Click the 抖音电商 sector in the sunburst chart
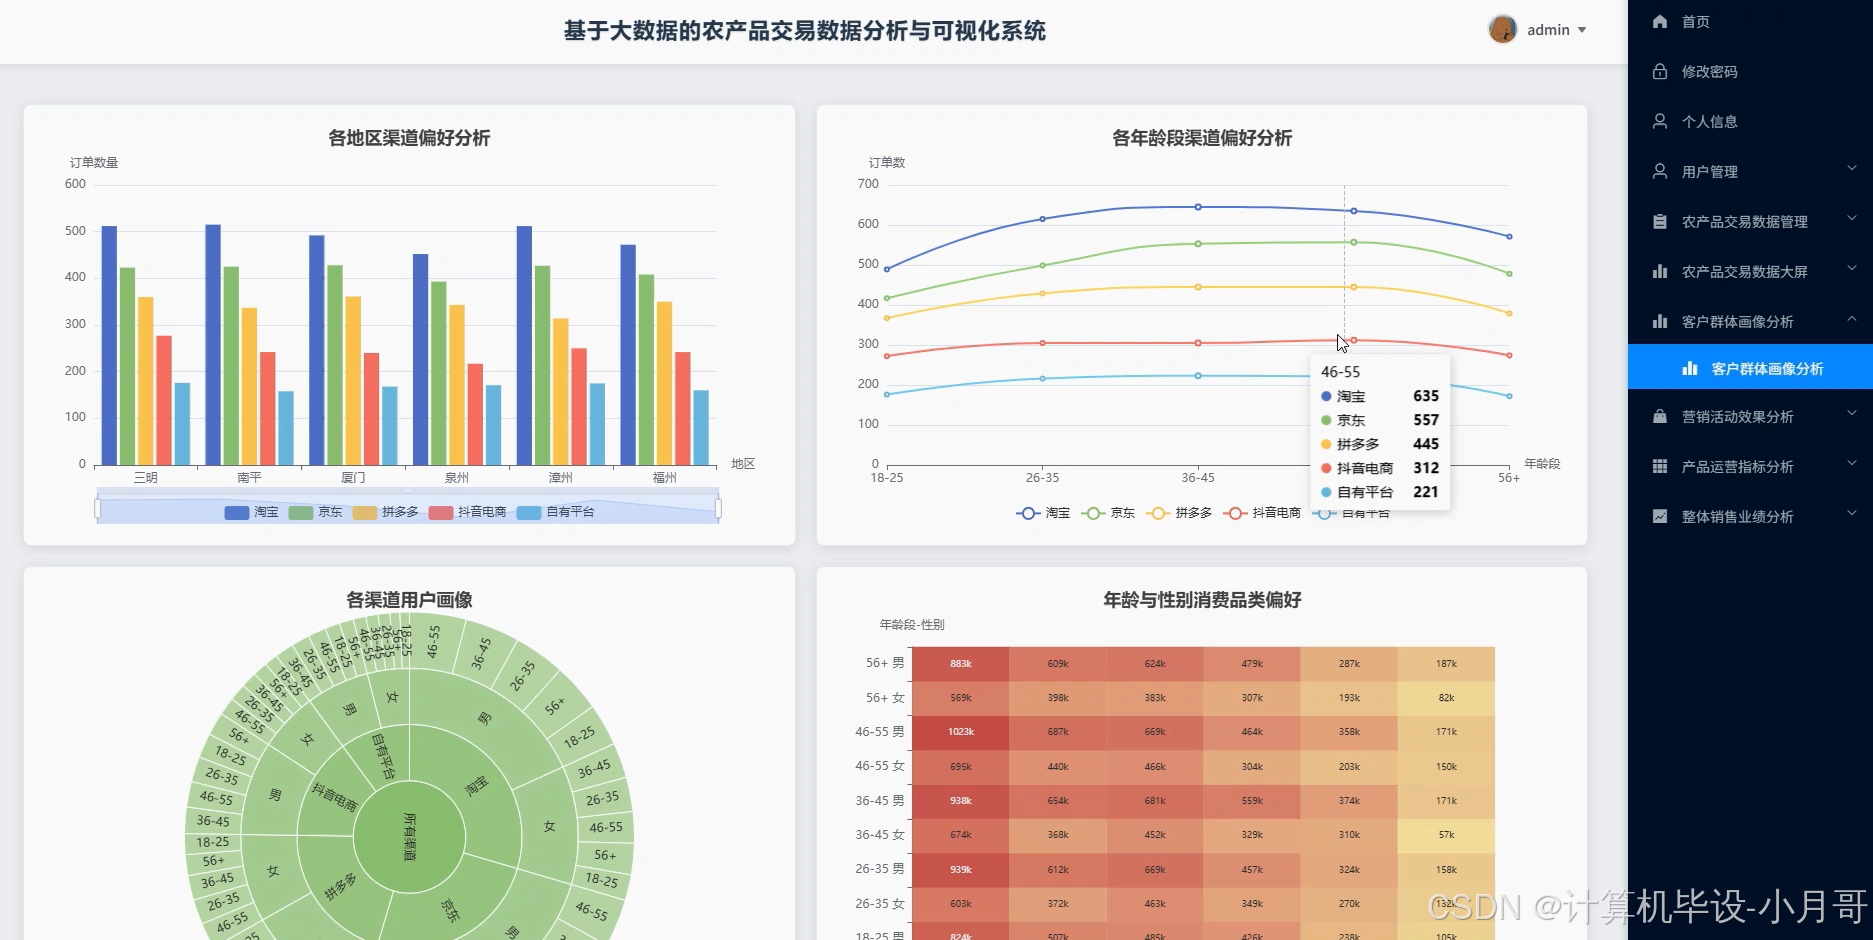This screenshot has height=940, width=1873. tap(333, 796)
